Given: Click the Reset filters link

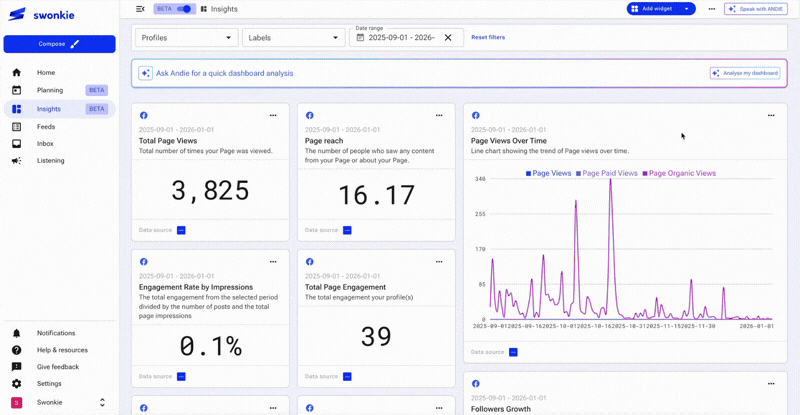Looking at the screenshot, I should point(488,38).
